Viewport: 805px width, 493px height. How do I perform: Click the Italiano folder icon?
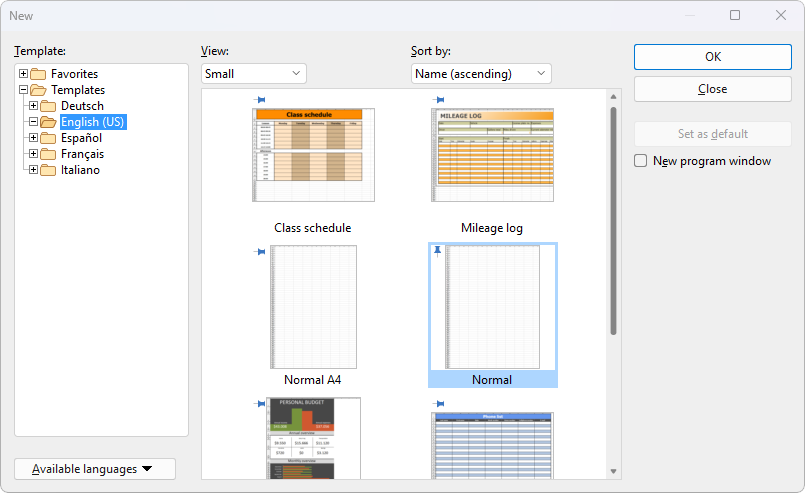click(48, 169)
